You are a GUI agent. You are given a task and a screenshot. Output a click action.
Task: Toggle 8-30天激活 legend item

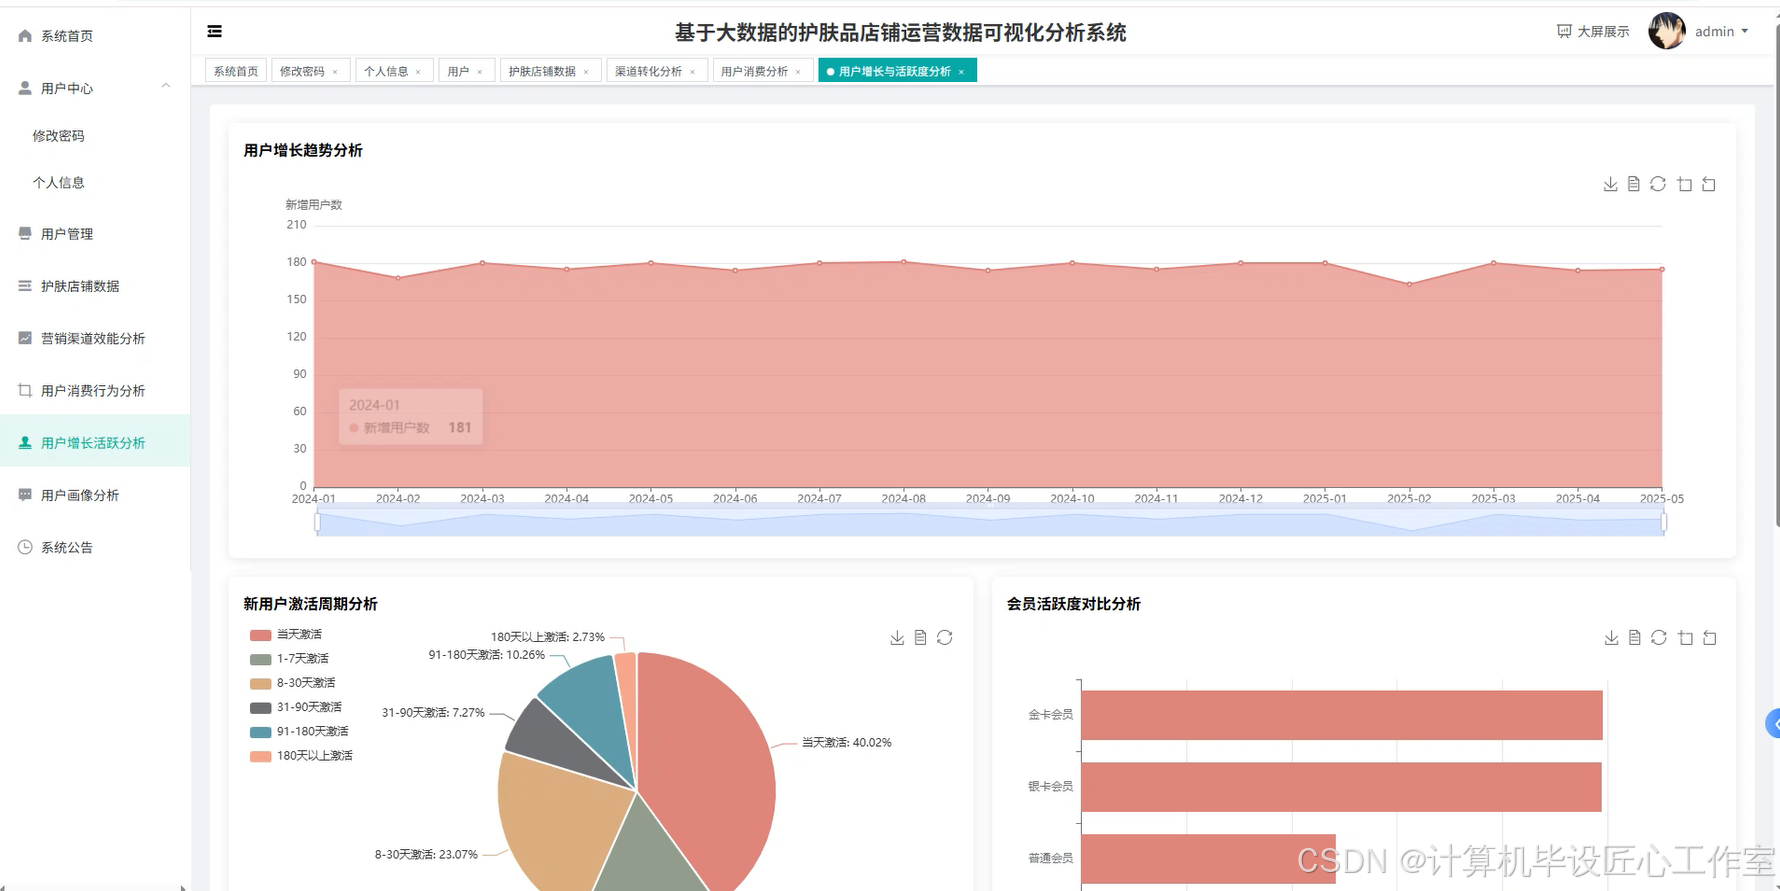pos(292,683)
